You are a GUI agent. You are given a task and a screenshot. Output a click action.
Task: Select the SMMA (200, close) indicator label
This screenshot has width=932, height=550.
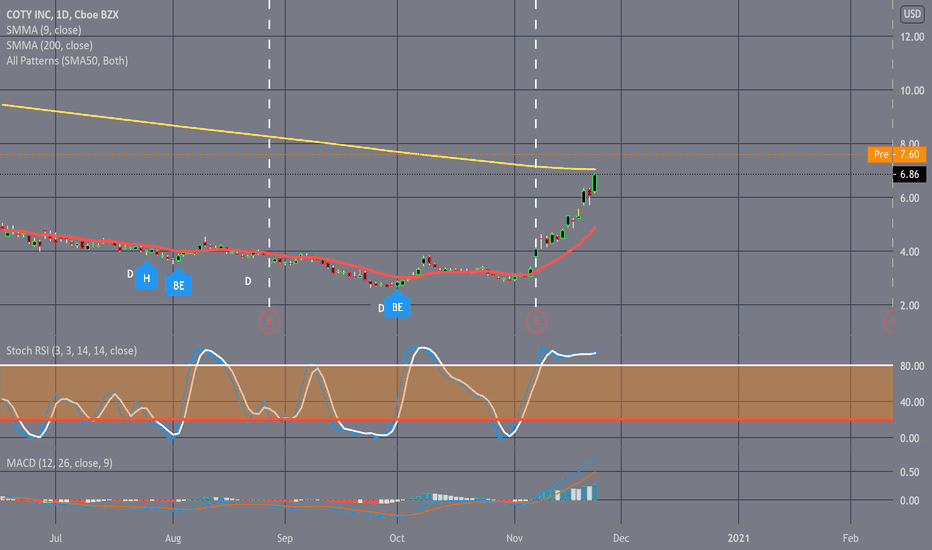[x=49, y=45]
